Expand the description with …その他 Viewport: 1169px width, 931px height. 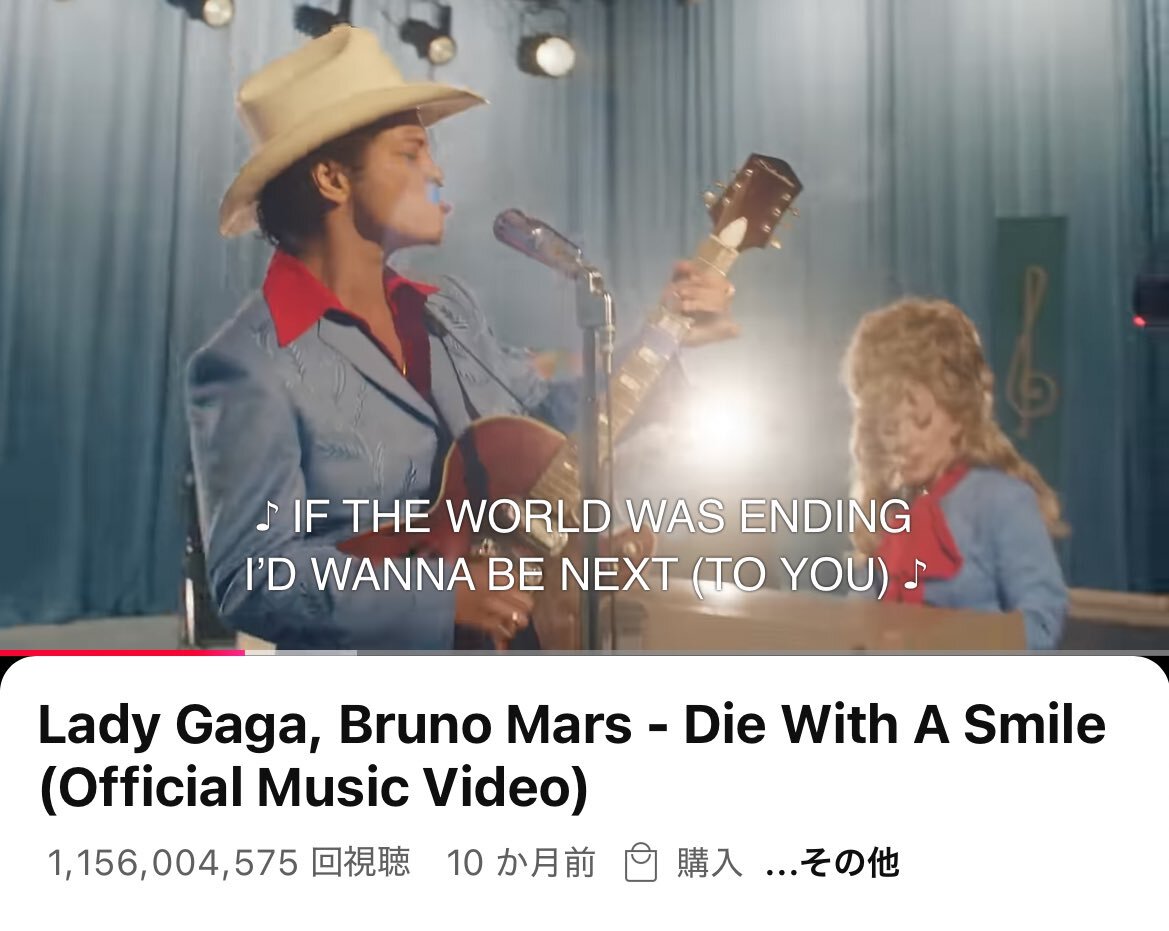pos(833,862)
